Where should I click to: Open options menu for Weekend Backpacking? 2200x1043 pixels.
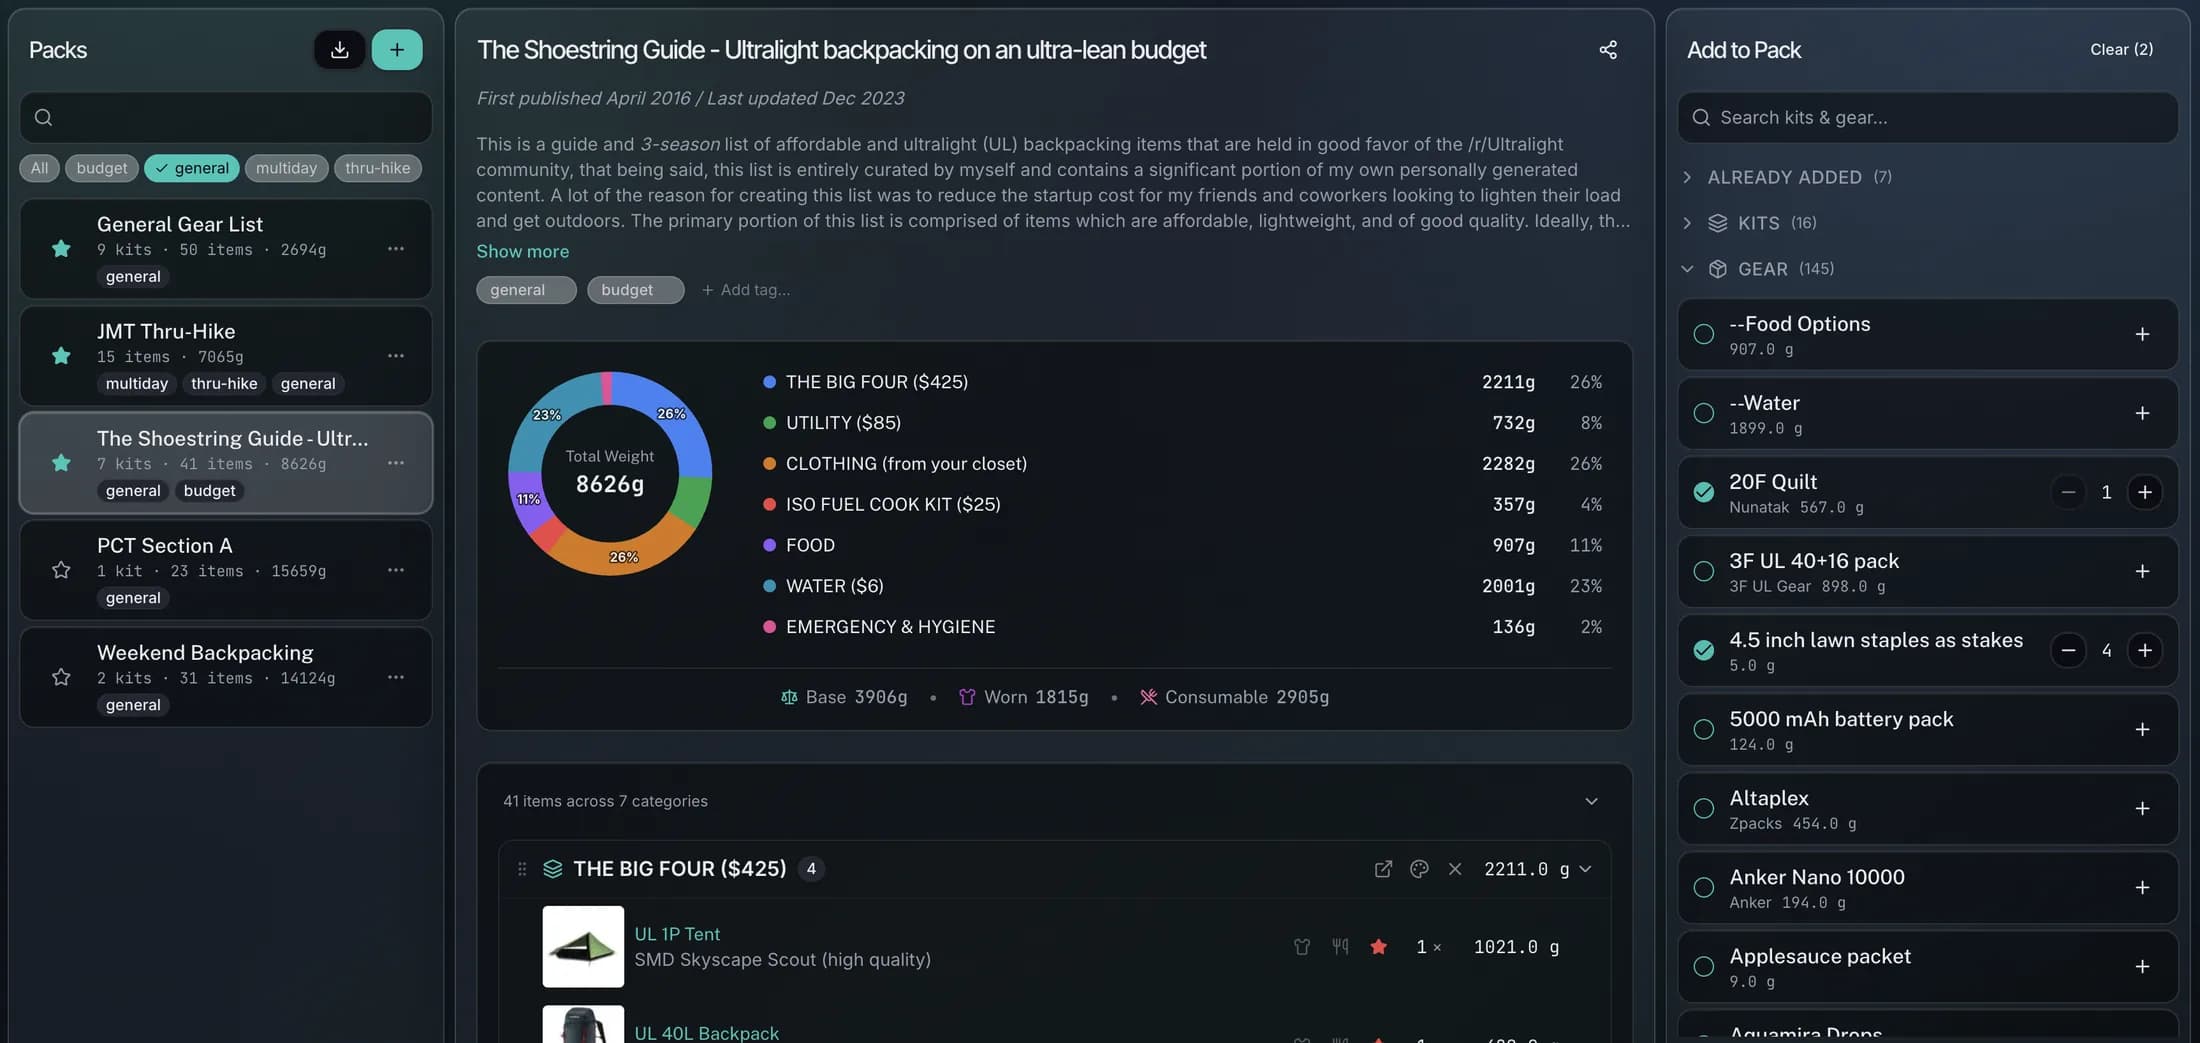click(396, 676)
